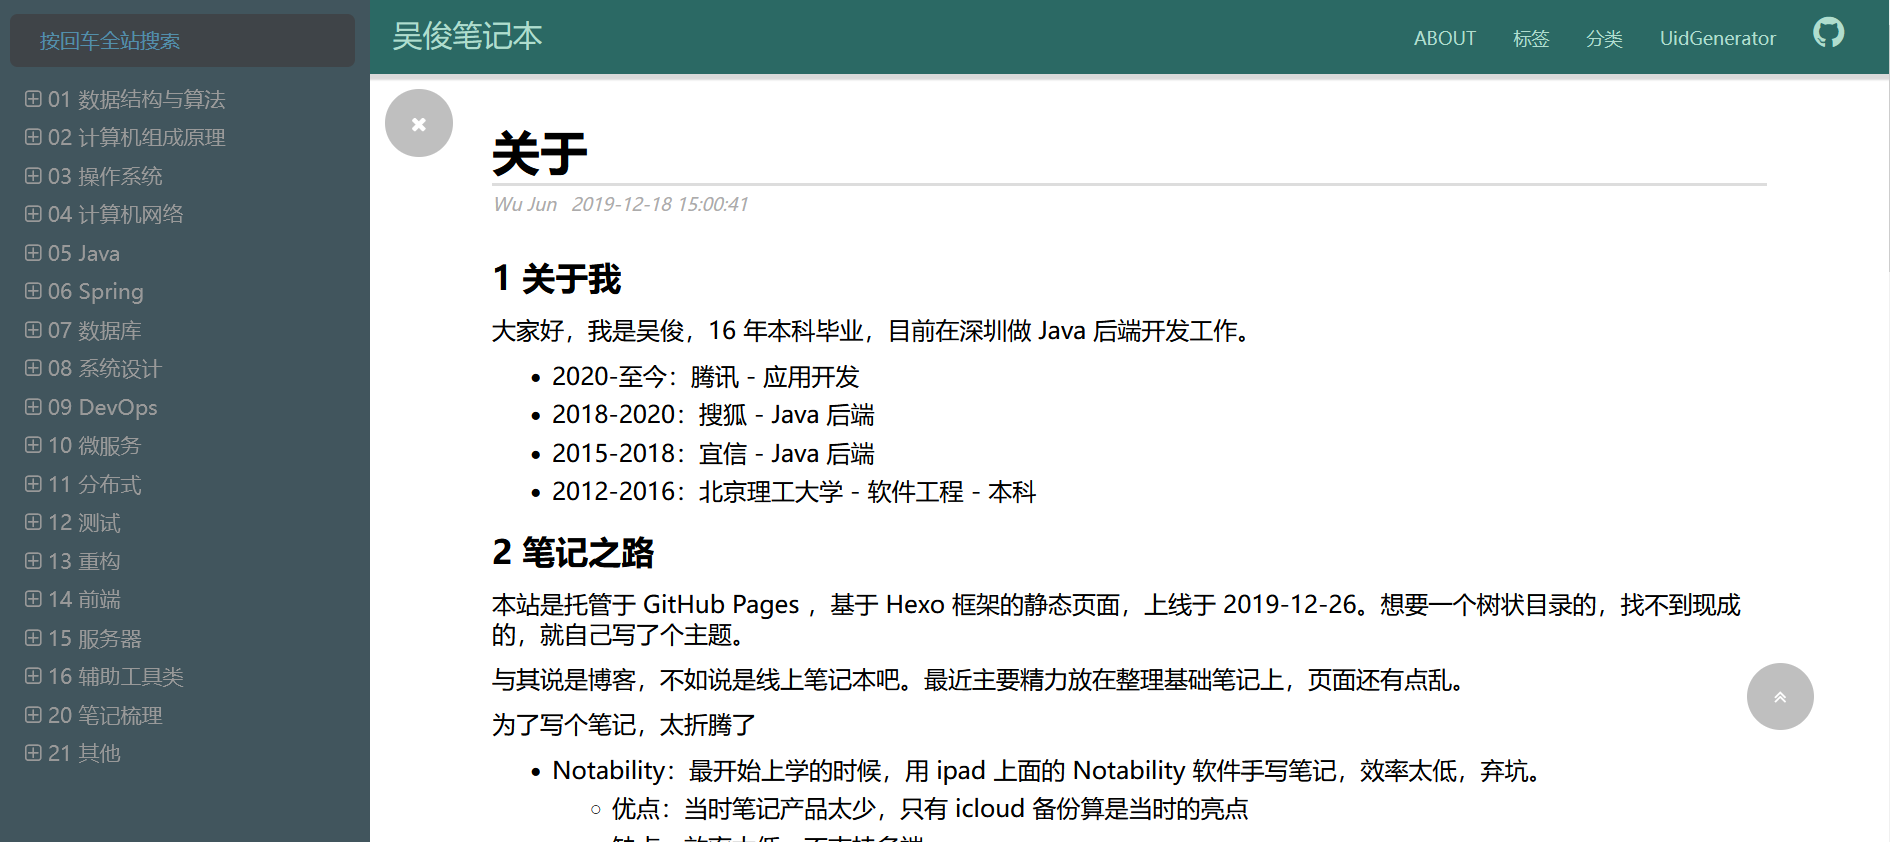Screen dimensions: 1890x842
Task: Open the 标签 menu item
Action: tap(1531, 38)
